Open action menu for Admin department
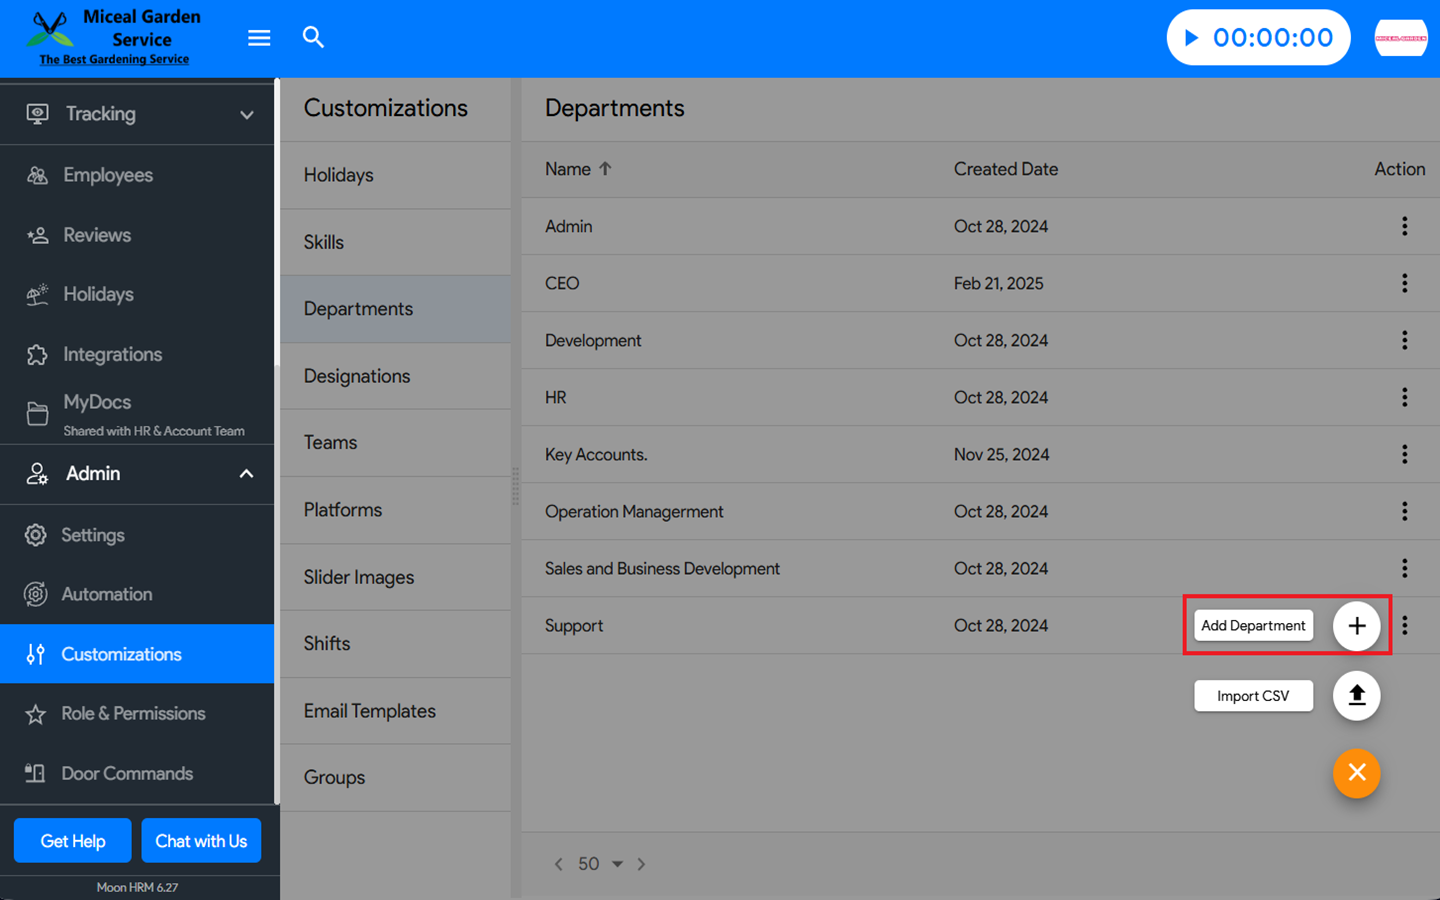The image size is (1440, 900). click(1404, 227)
